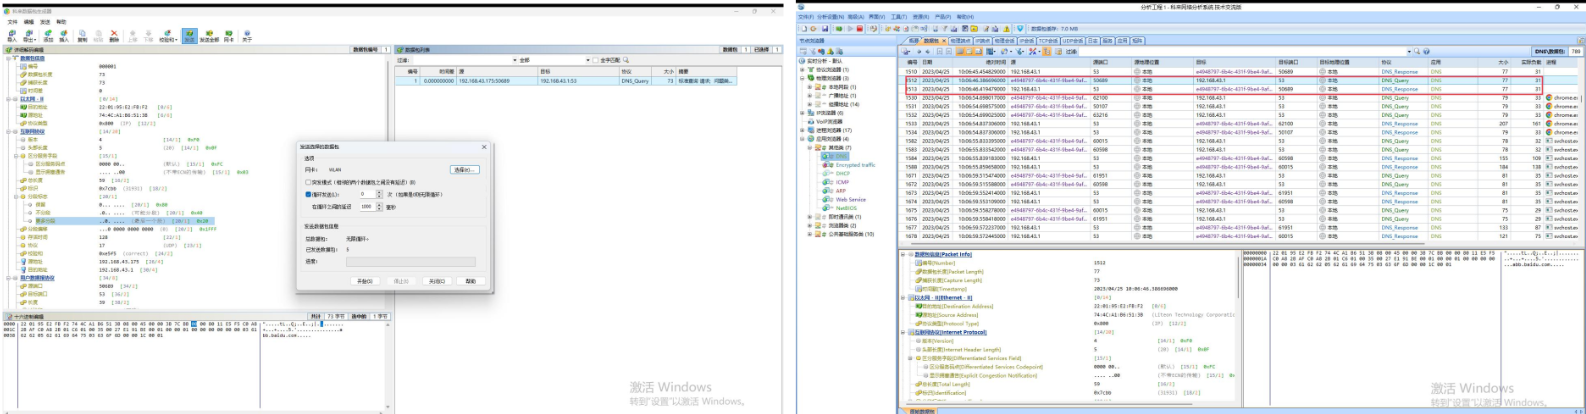Screen dimensions: 1586x414
Task: Click the red 删除 (Delete) icon
Action: point(114,35)
